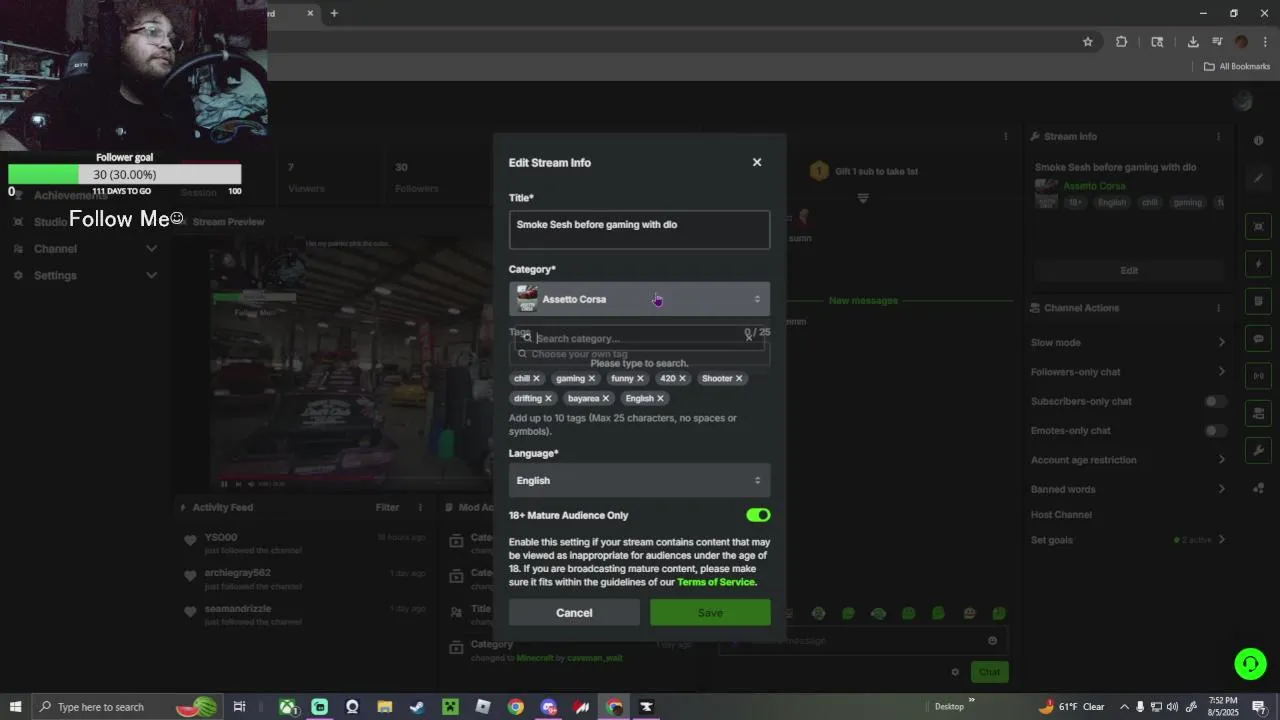This screenshot has width=1280, height=720.
Task: Click the lightning bolt icon in right rail
Action: pos(1258,264)
